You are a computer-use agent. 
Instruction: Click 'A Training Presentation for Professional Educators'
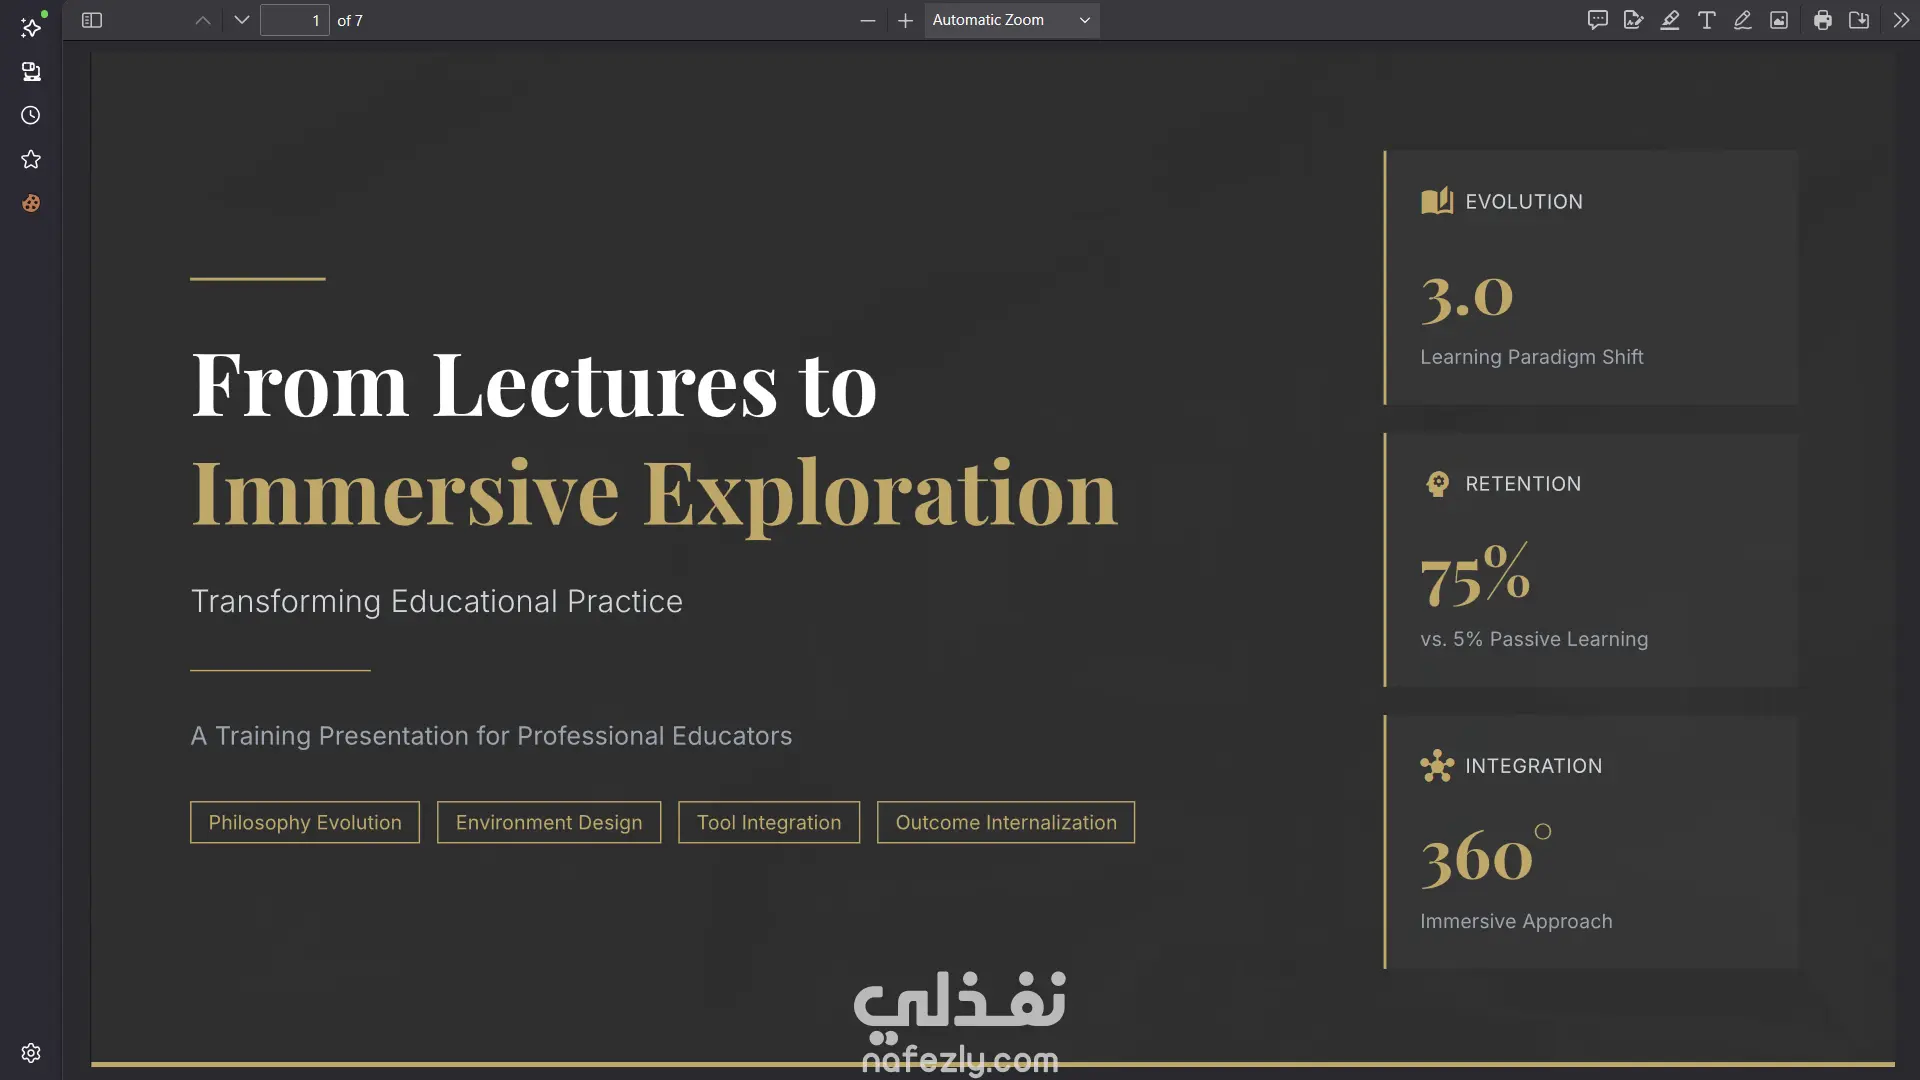(491, 736)
